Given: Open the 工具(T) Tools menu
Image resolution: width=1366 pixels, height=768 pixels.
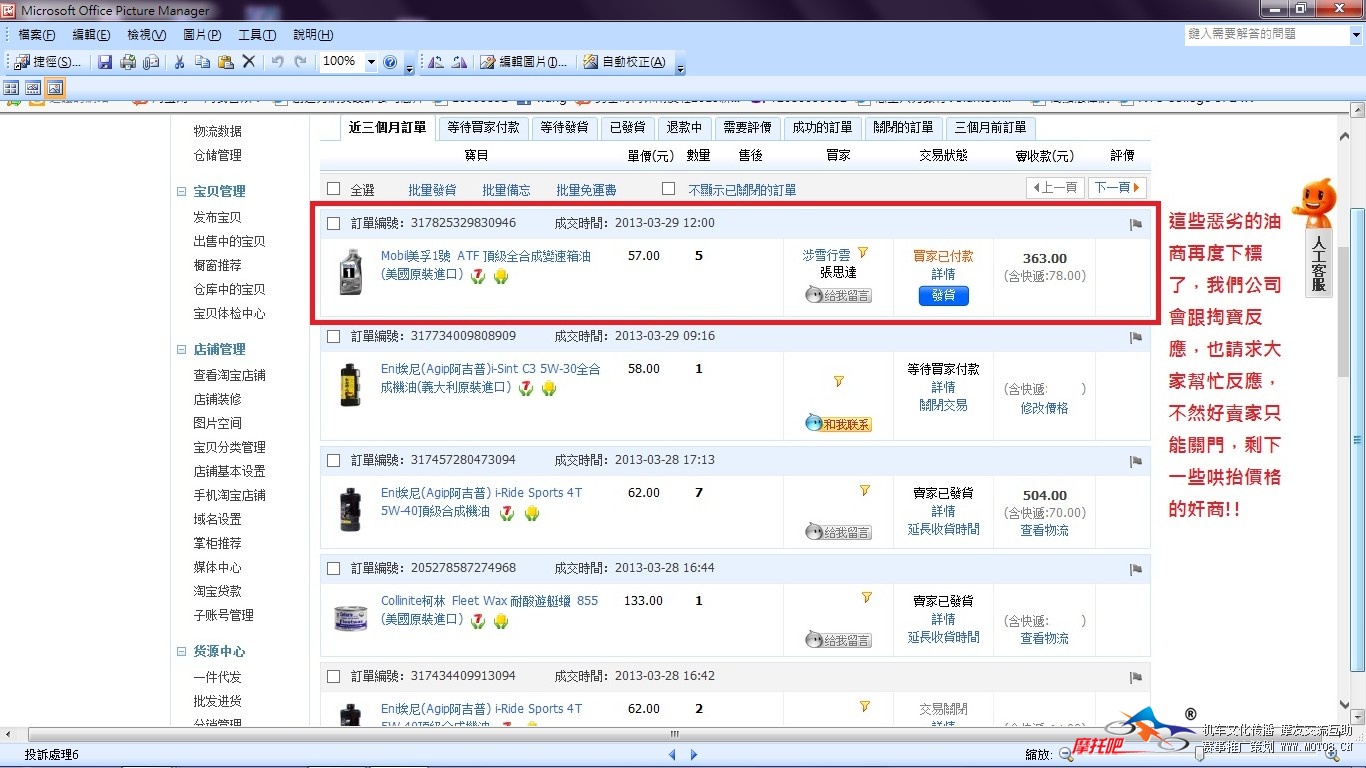Looking at the screenshot, I should pyautogui.click(x=257, y=35).
